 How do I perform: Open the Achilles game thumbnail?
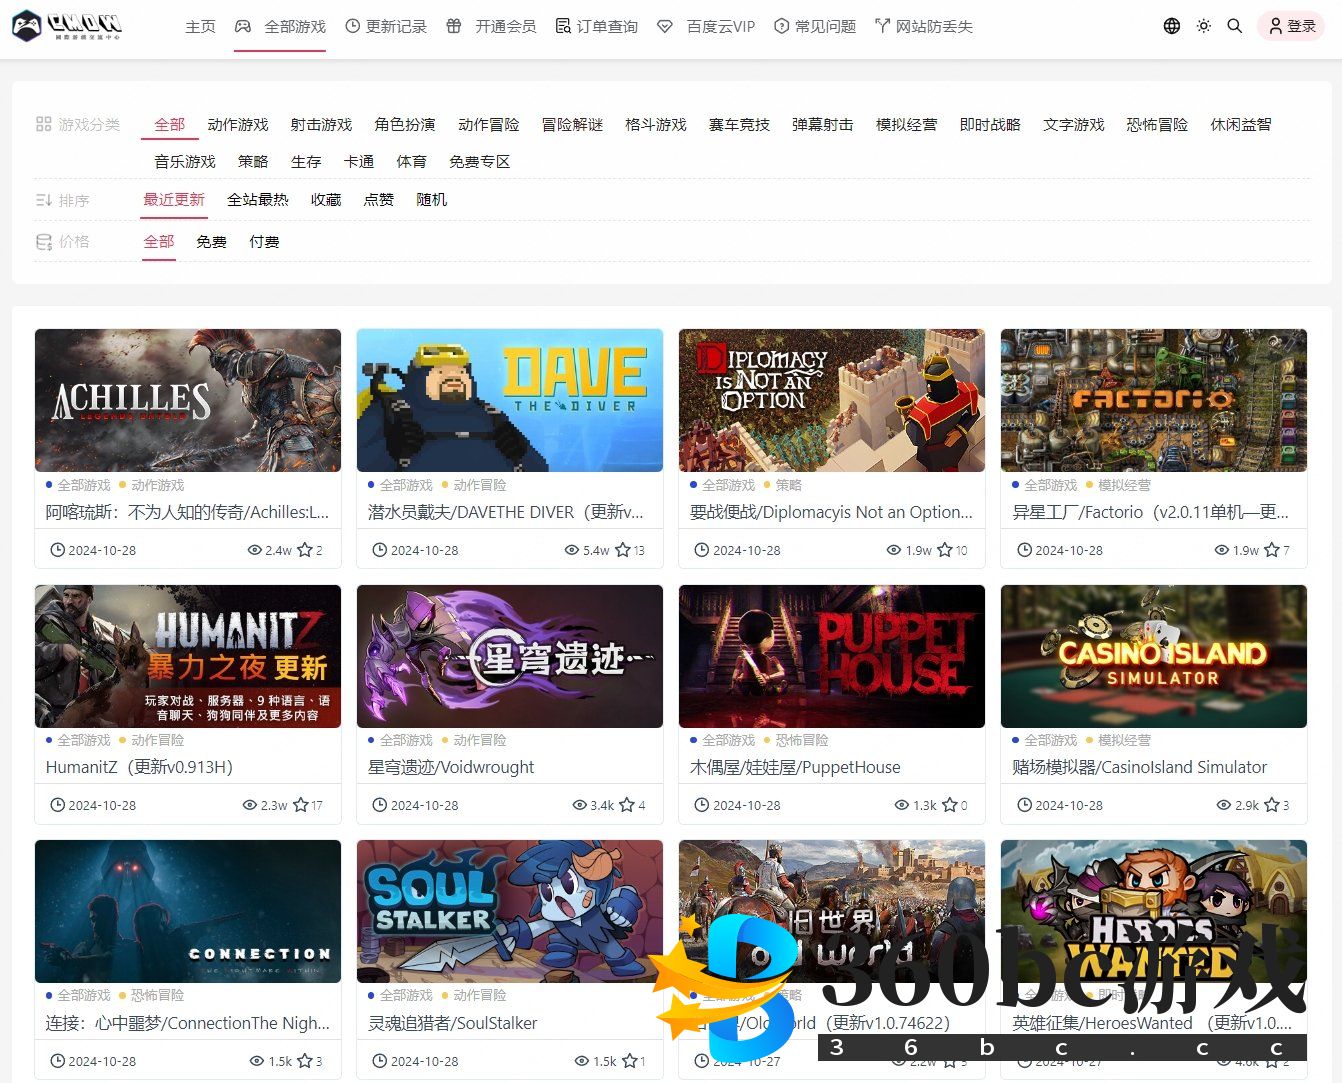[x=188, y=400]
